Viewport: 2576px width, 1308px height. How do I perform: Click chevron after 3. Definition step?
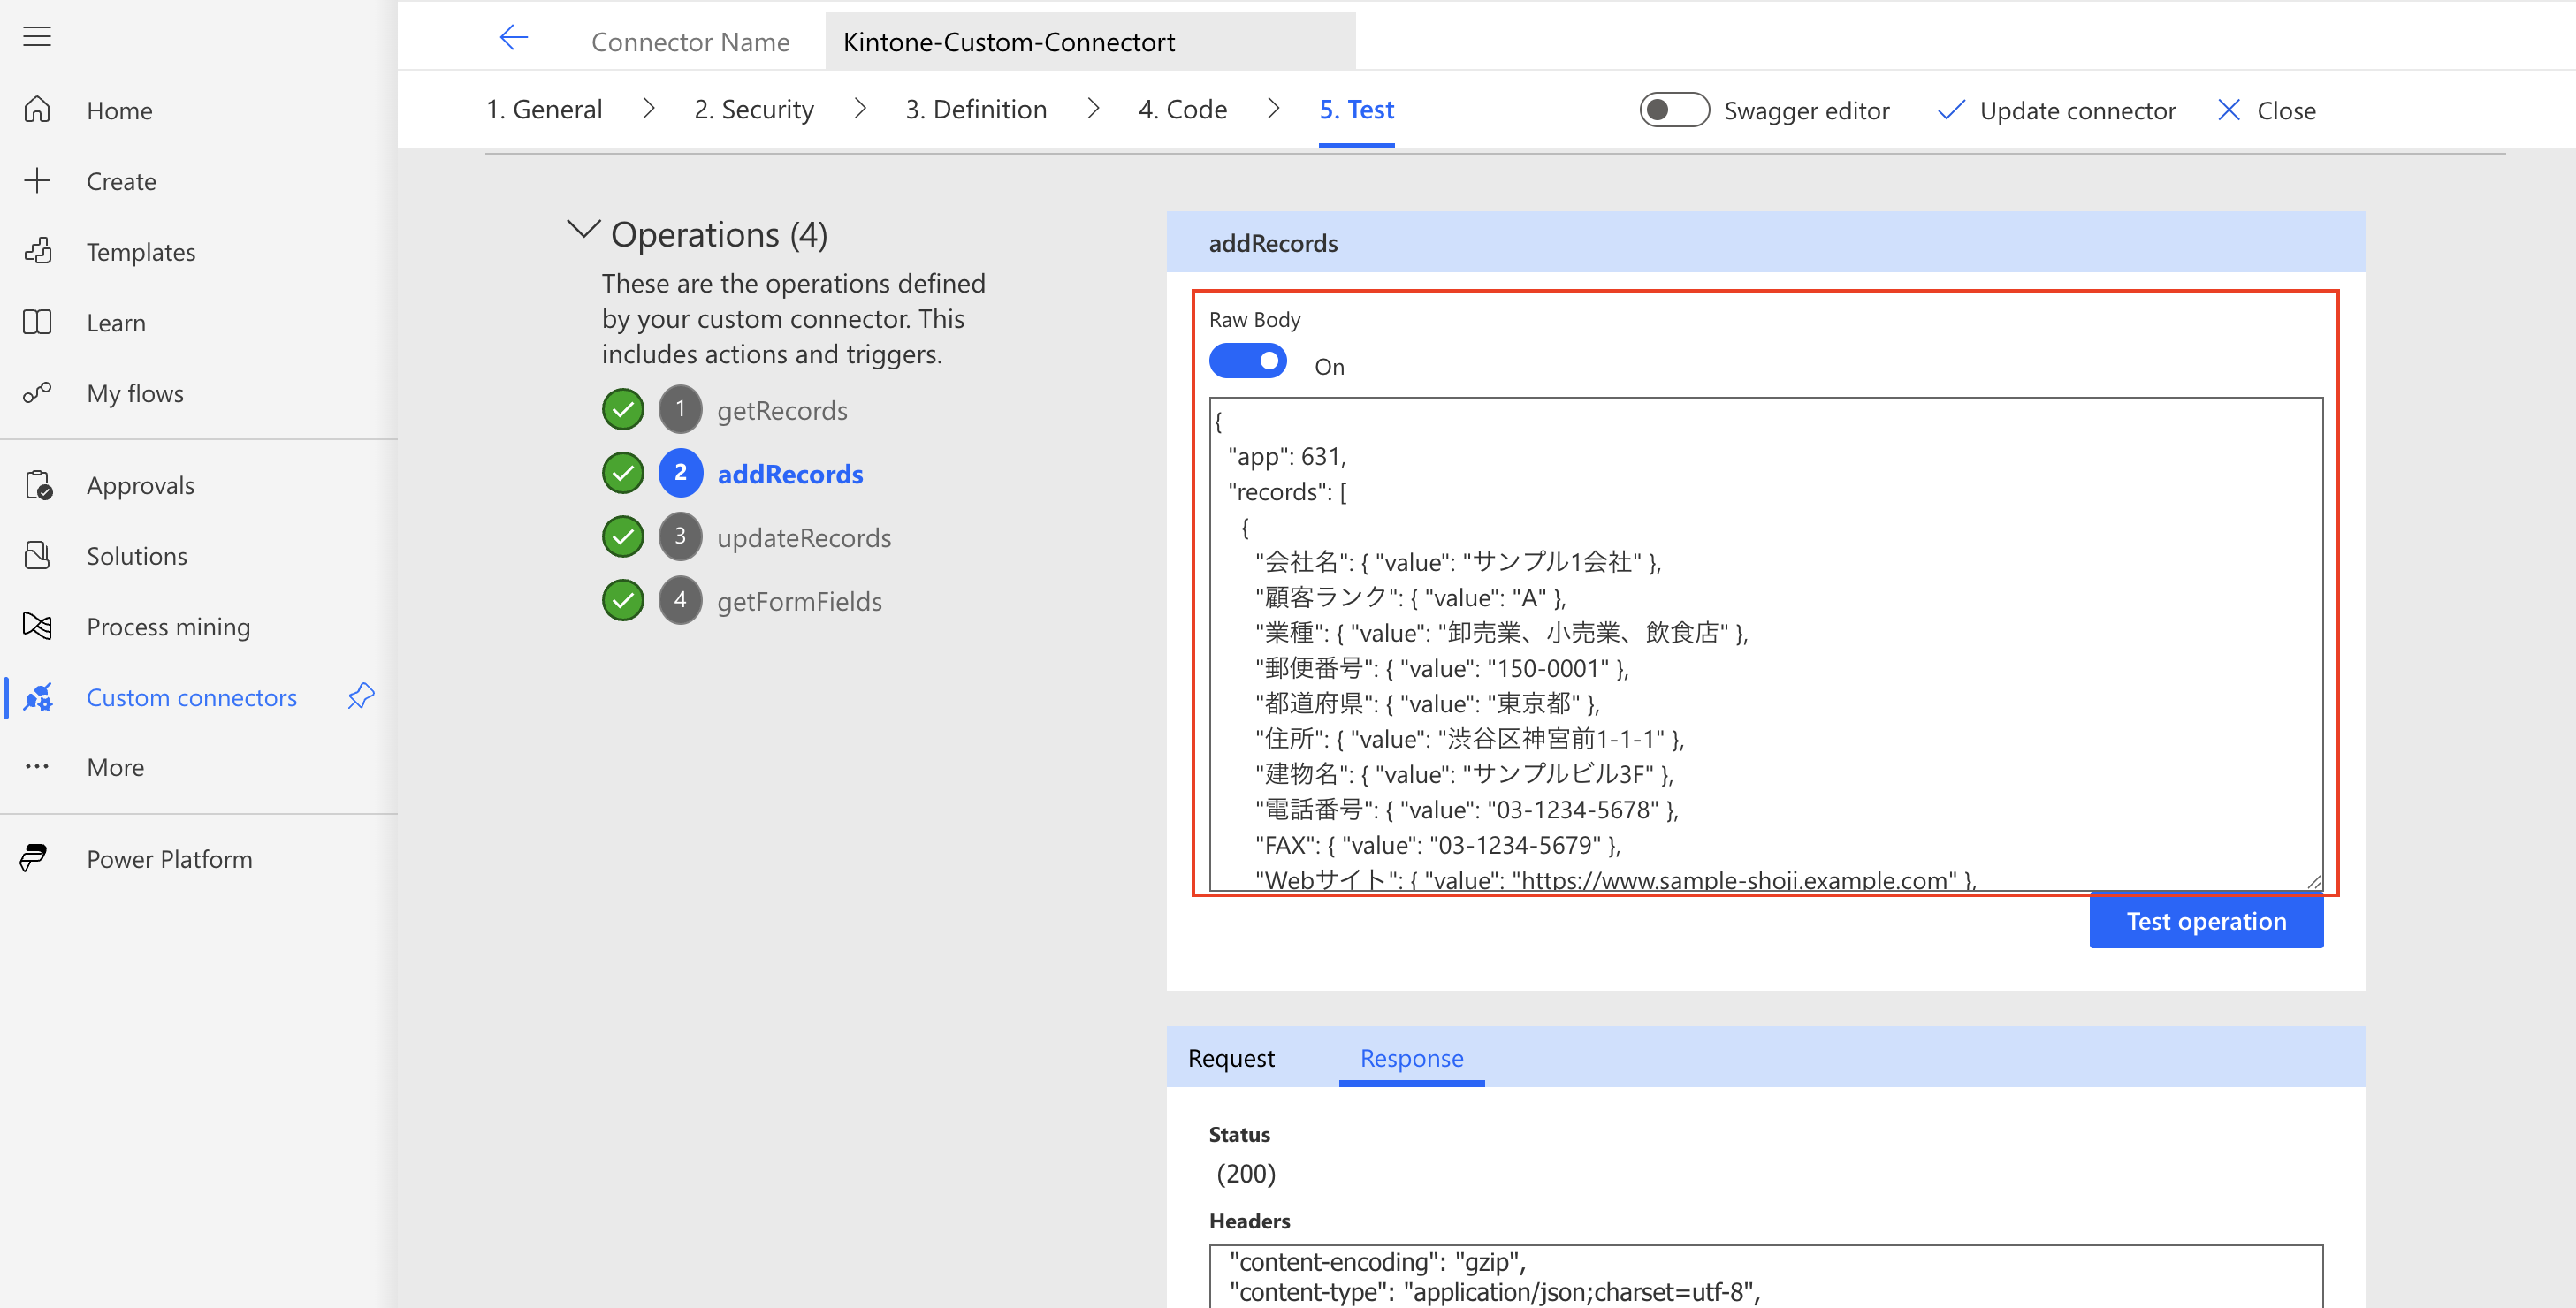pyautogui.click(x=1093, y=108)
